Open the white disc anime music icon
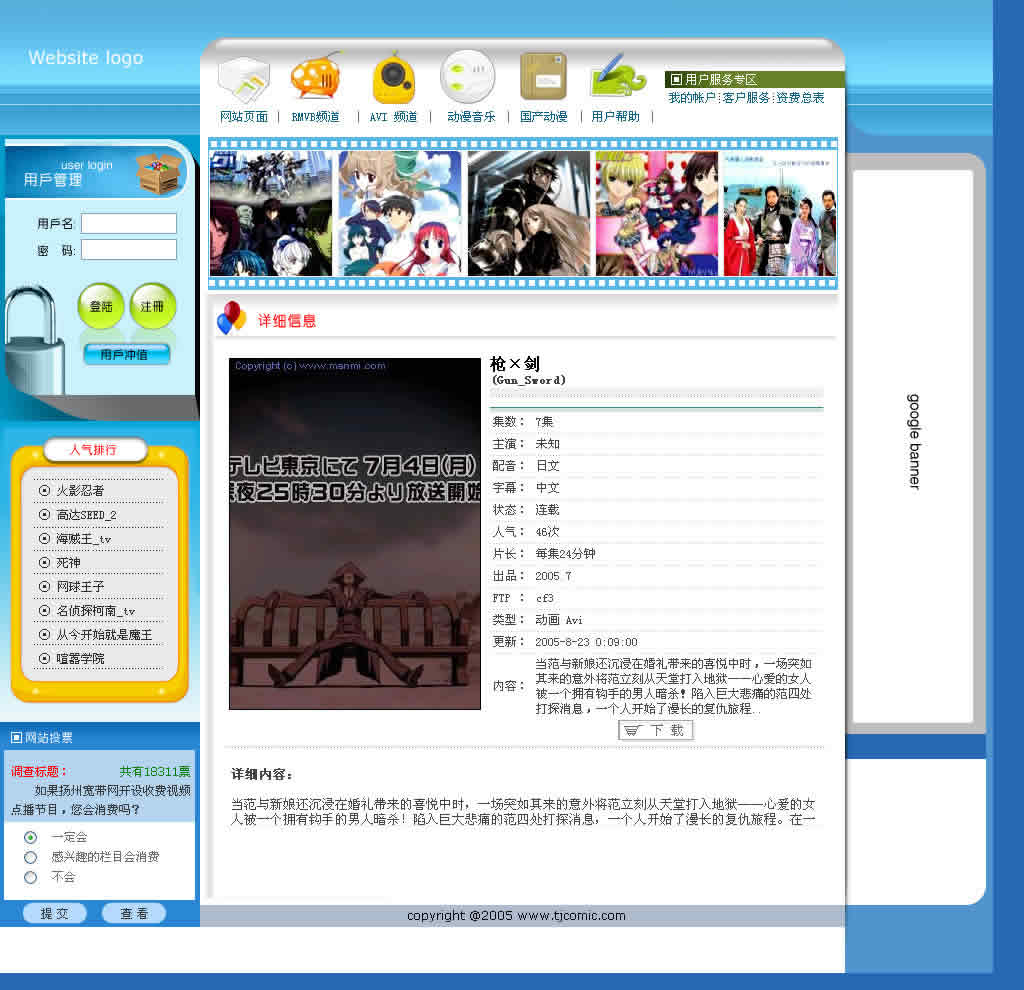 pyautogui.click(x=467, y=77)
